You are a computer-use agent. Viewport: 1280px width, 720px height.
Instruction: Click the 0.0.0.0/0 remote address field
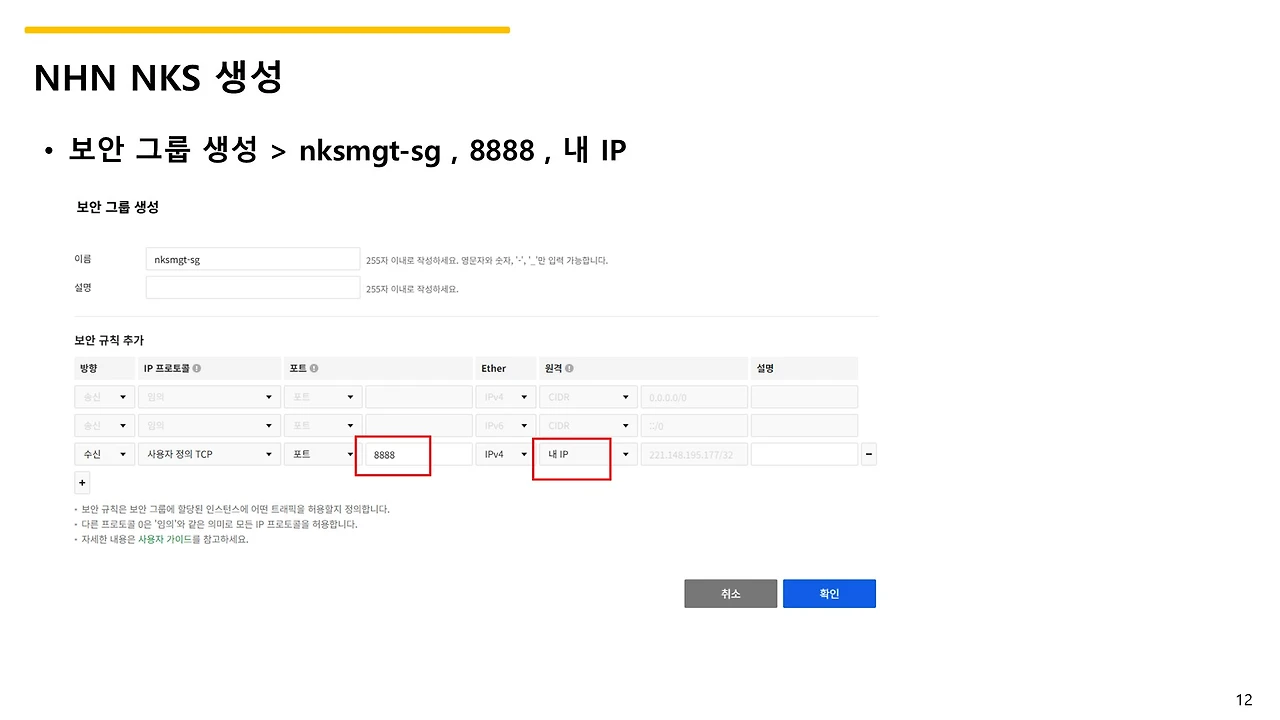[x=694, y=397]
